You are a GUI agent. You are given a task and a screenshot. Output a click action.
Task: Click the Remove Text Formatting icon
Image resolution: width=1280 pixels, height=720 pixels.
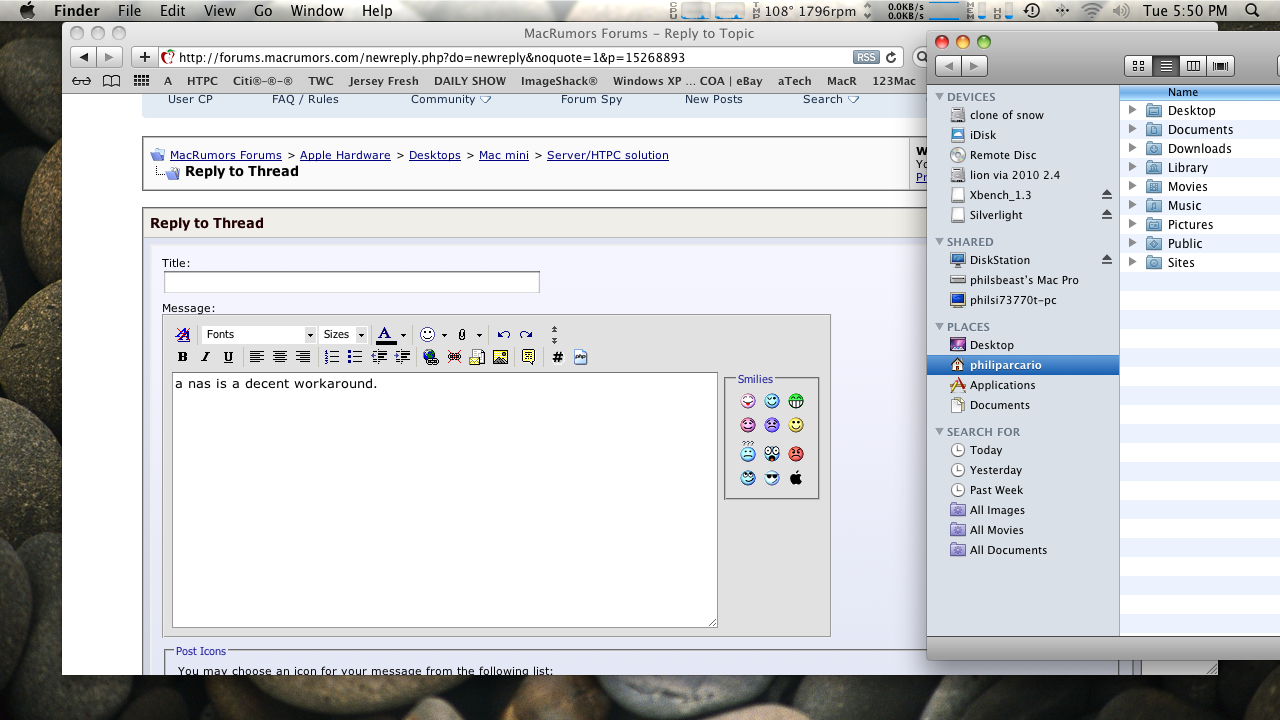coord(183,335)
